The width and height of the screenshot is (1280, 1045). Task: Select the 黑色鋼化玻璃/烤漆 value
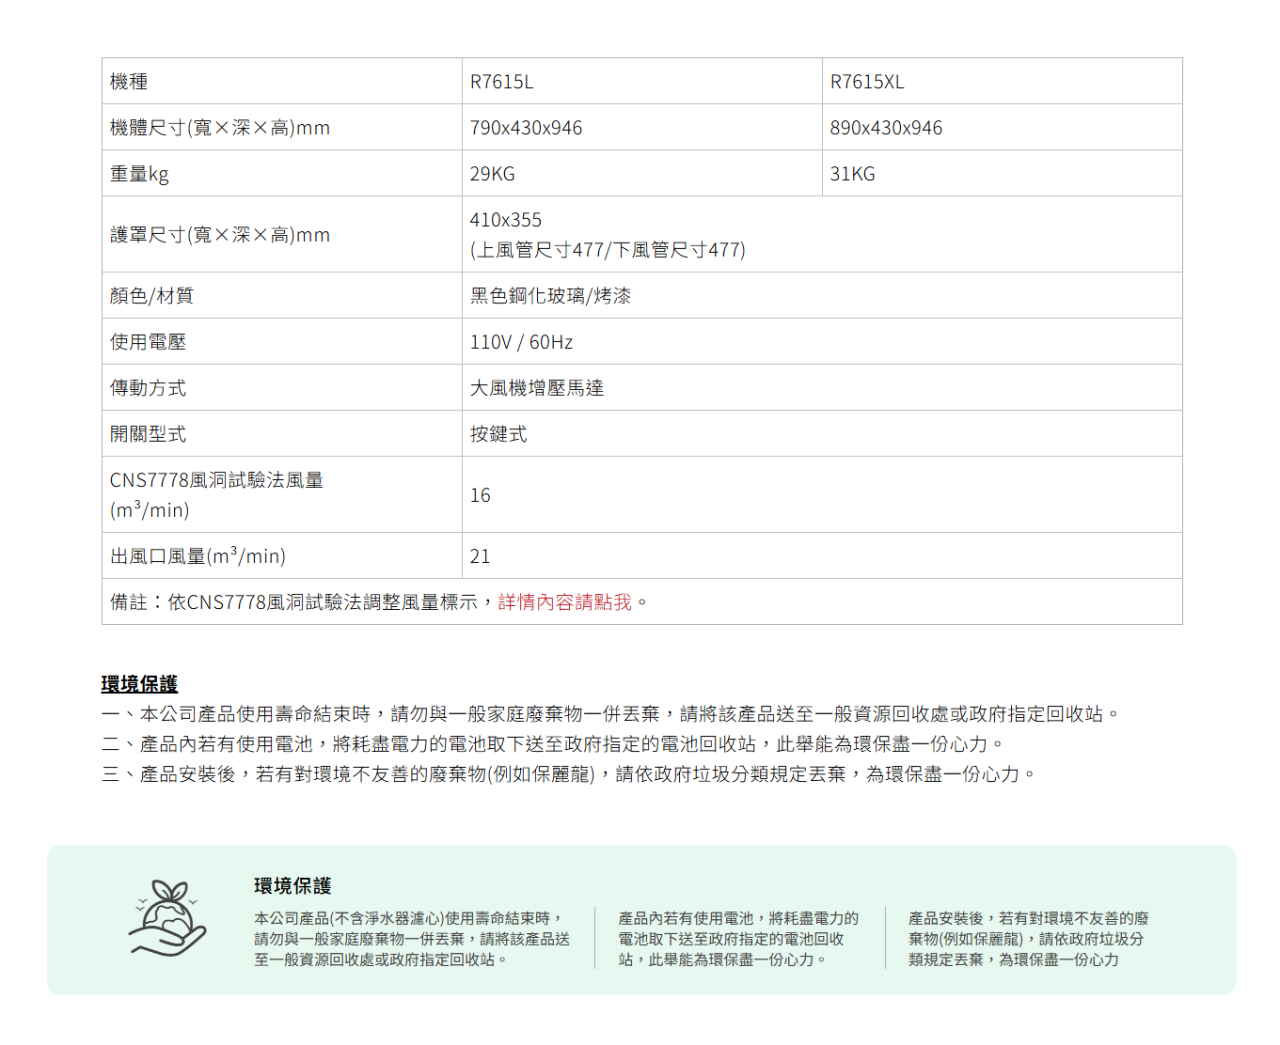coord(551,296)
